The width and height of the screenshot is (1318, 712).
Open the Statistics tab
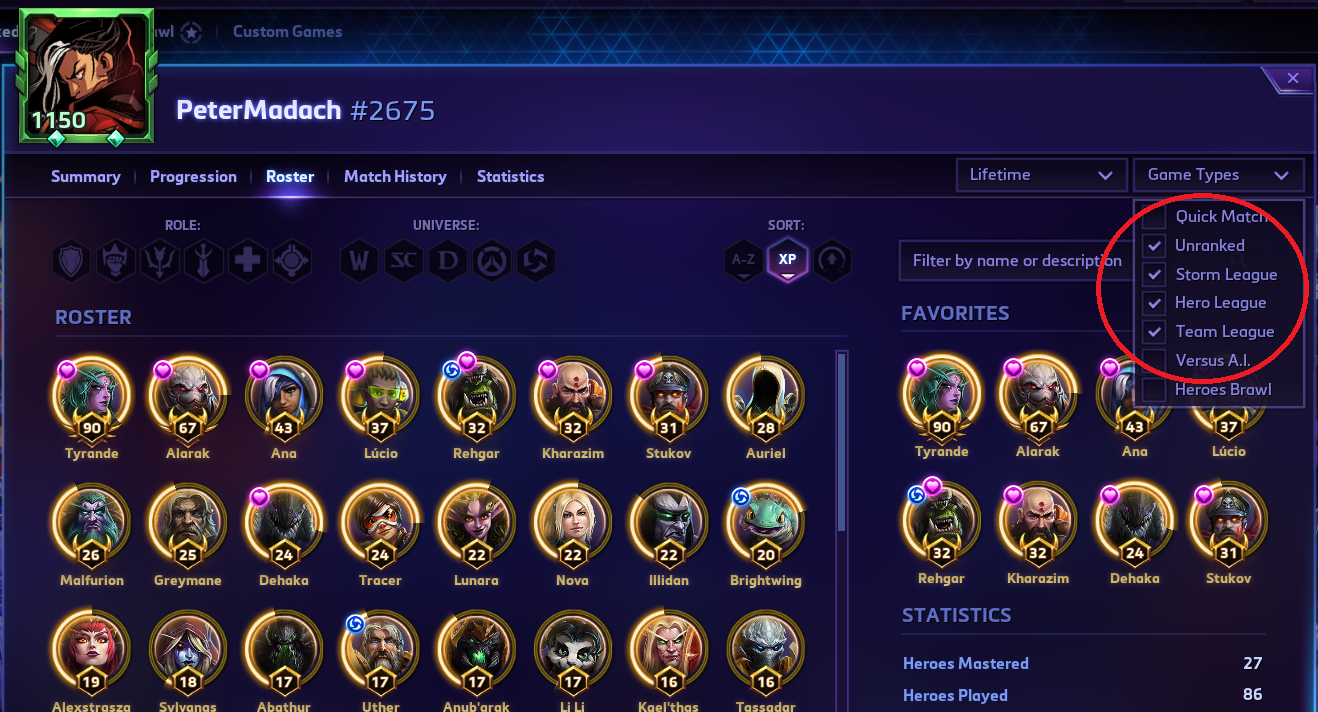tap(510, 176)
